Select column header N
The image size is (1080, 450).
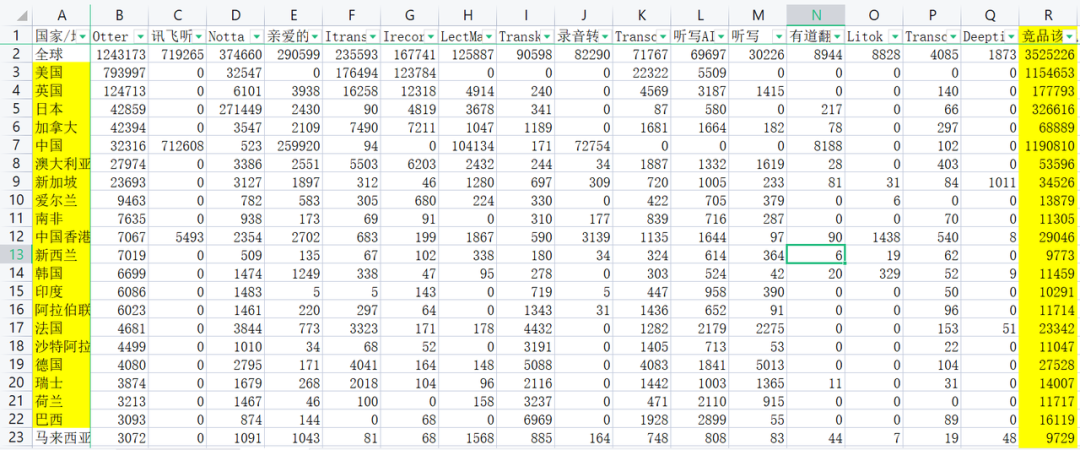(x=816, y=15)
